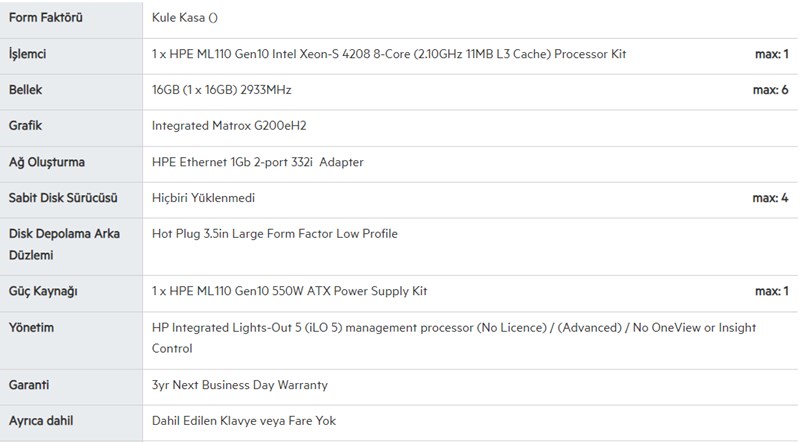Select the İşlemci row label
Viewport: 800px width, 442px height.
pyautogui.click(x=27, y=54)
